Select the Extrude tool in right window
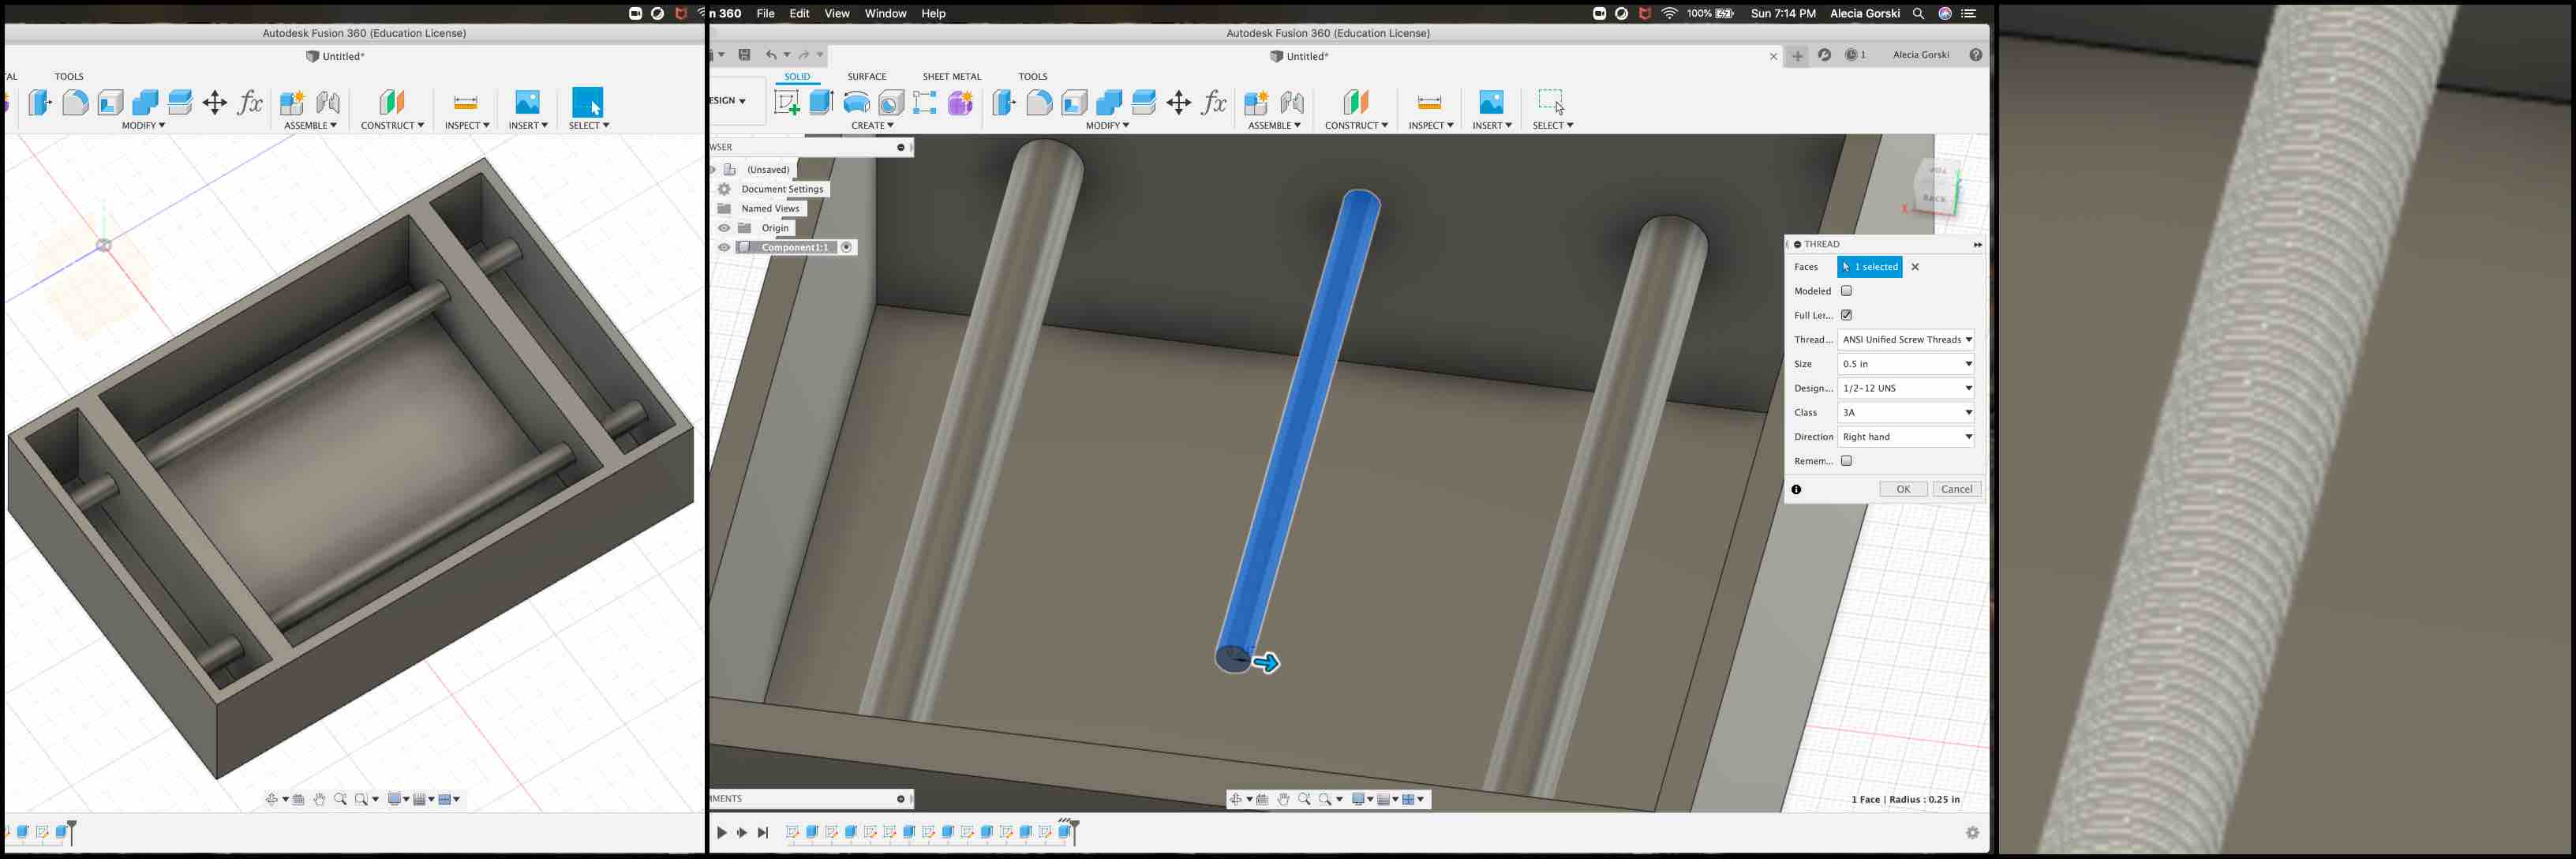2576x859 pixels. click(821, 102)
